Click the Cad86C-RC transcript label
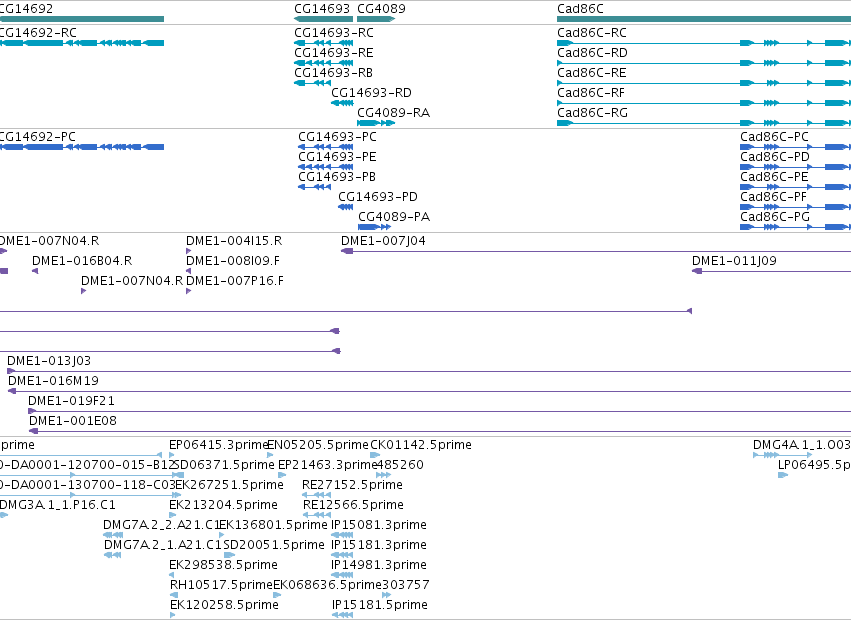Screen dimensions: 851x620 click(592, 33)
